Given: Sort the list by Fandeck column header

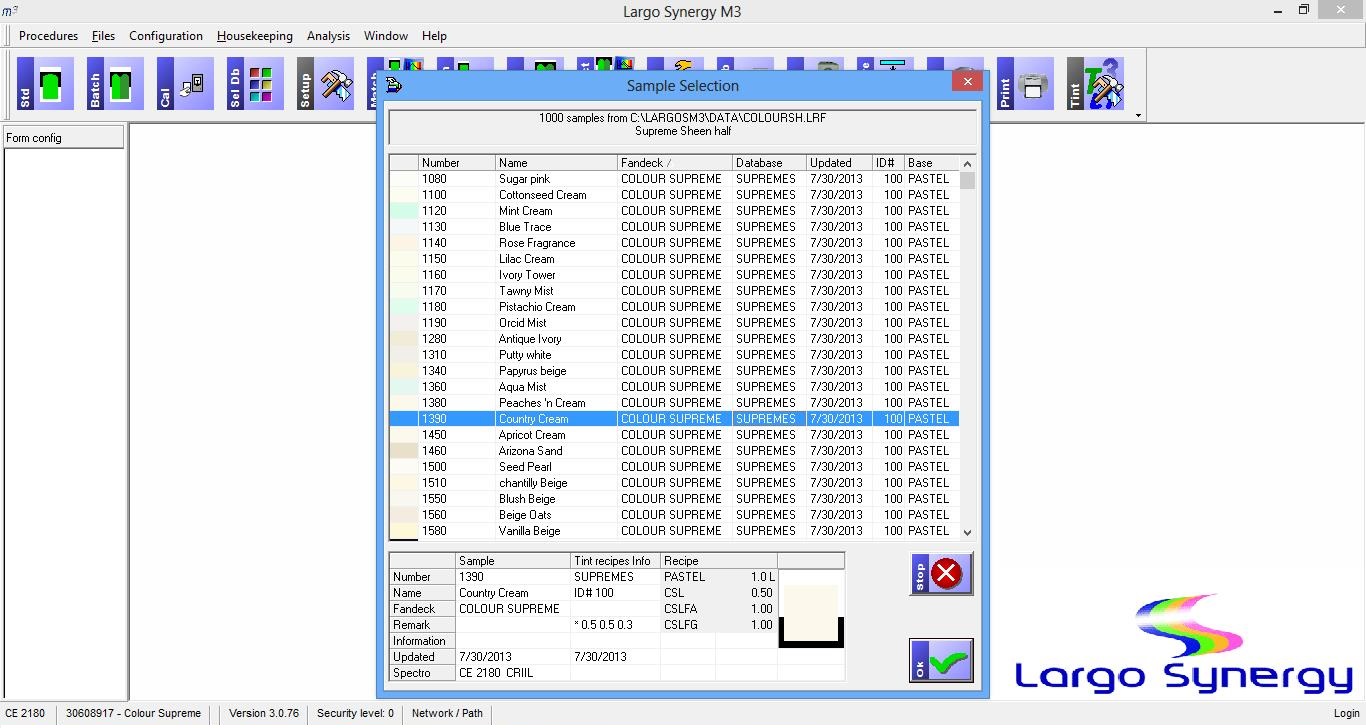Looking at the screenshot, I should (x=674, y=163).
